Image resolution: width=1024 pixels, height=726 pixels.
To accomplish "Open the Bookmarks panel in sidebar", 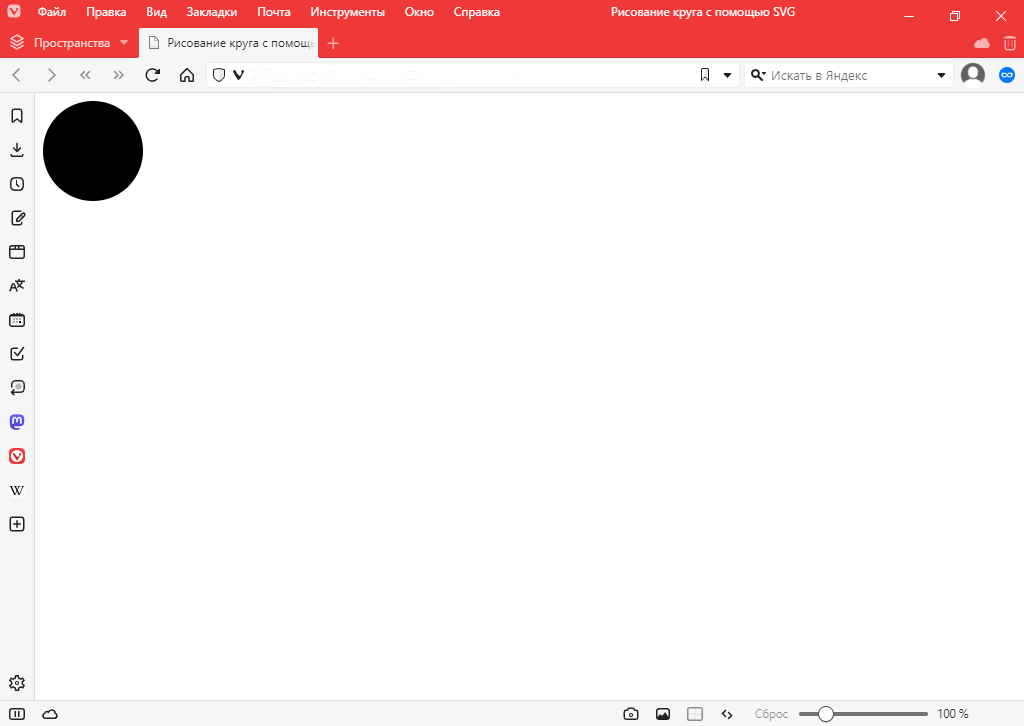I will click(x=17, y=116).
